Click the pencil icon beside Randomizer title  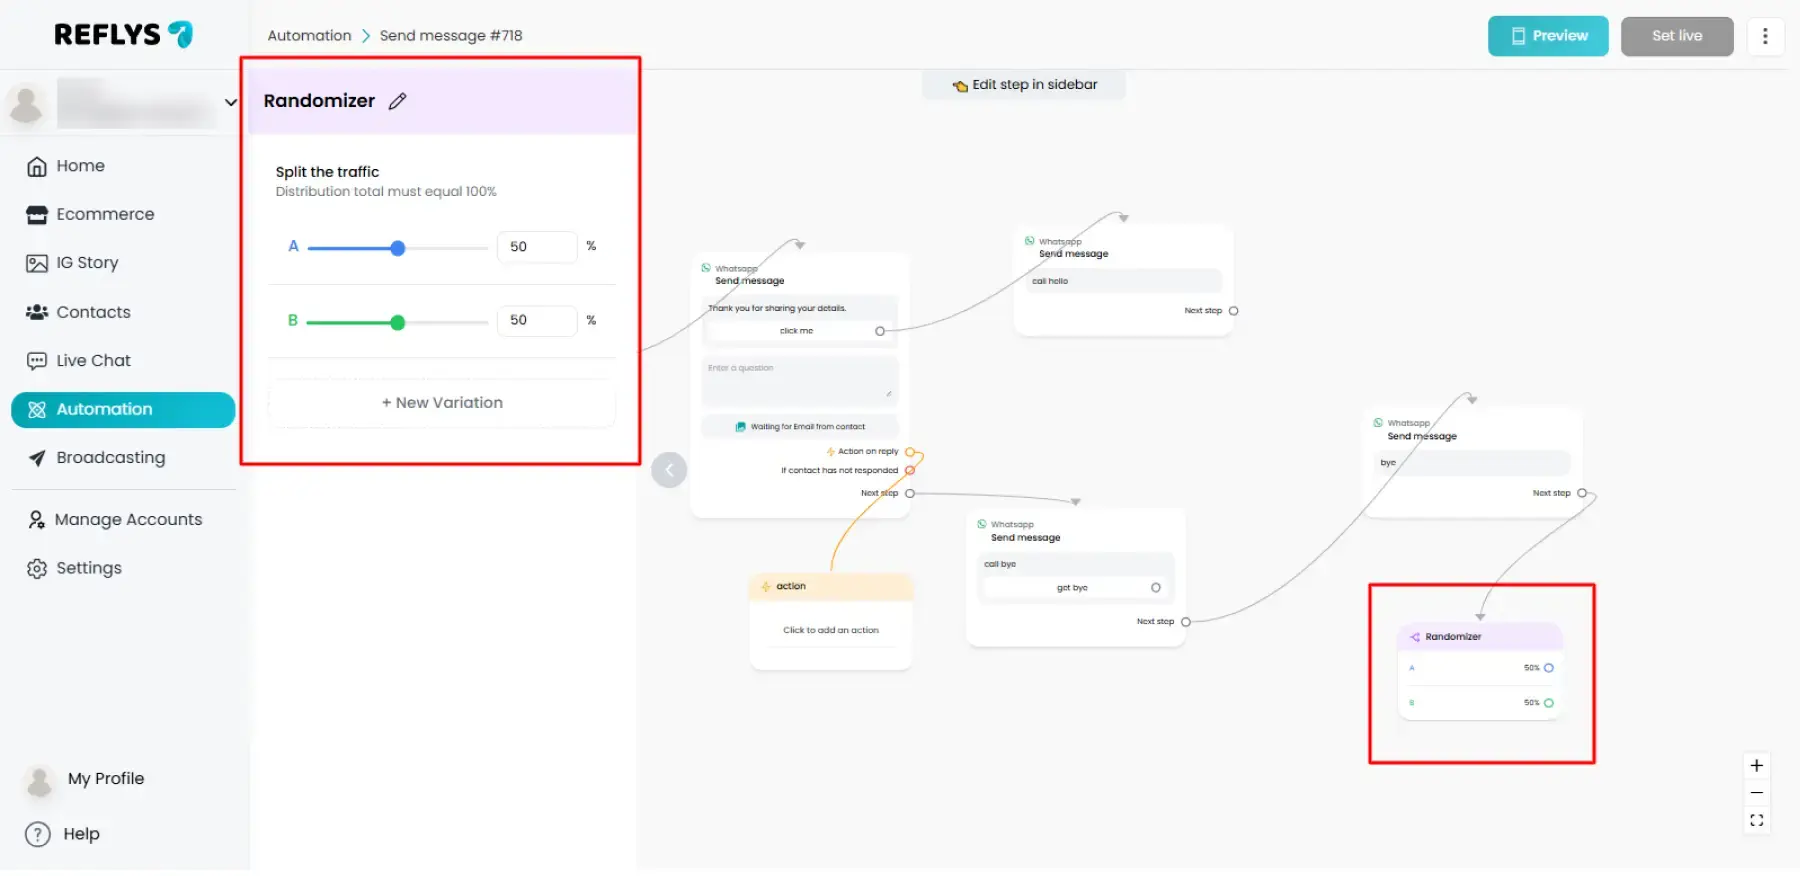coord(397,101)
